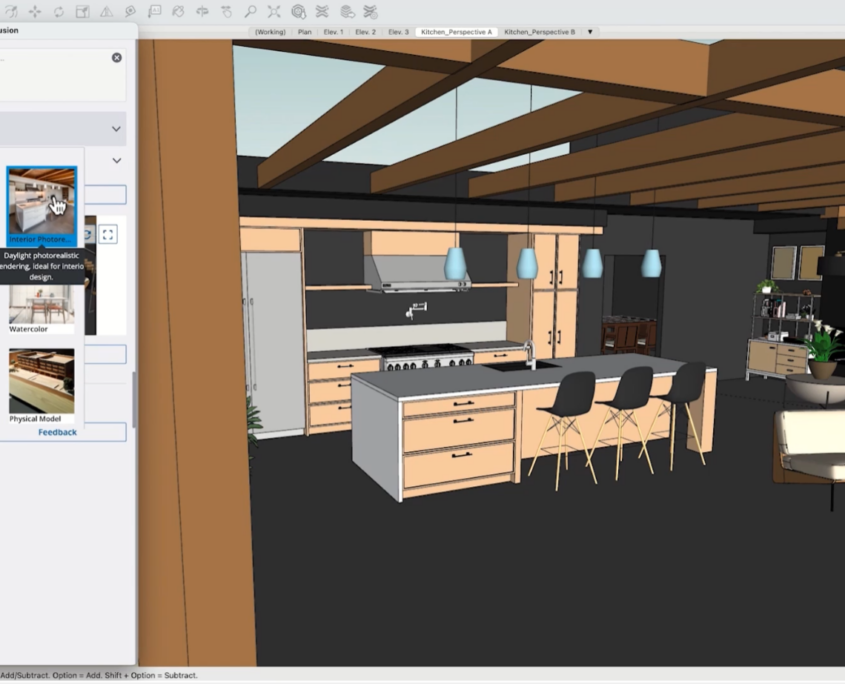Open the scene overflow dropdown arrow
The image size is (845, 684).
click(590, 31)
